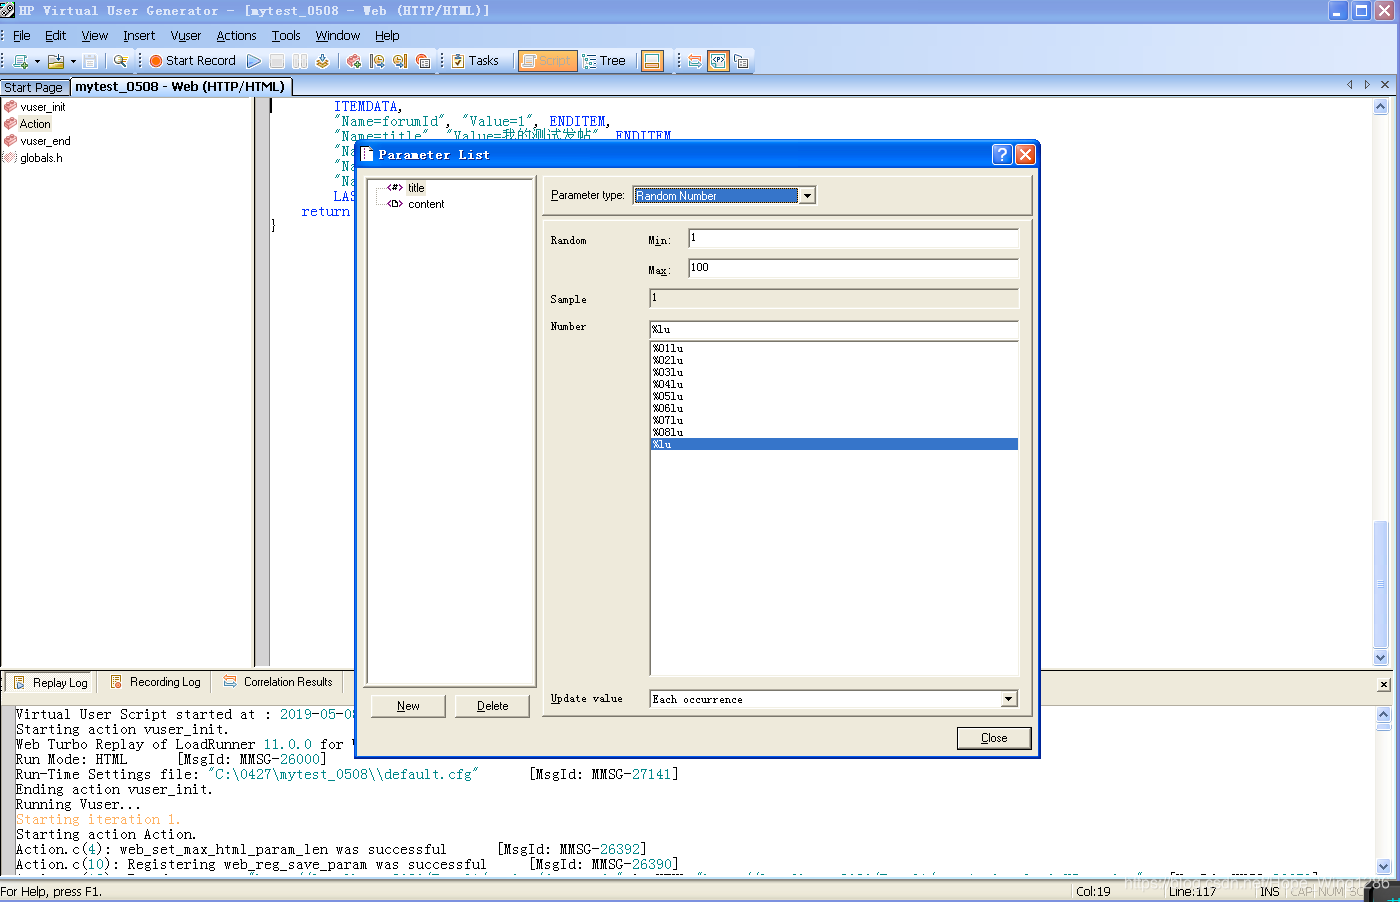Switch to Tree view
1400x902 pixels.
click(x=604, y=61)
